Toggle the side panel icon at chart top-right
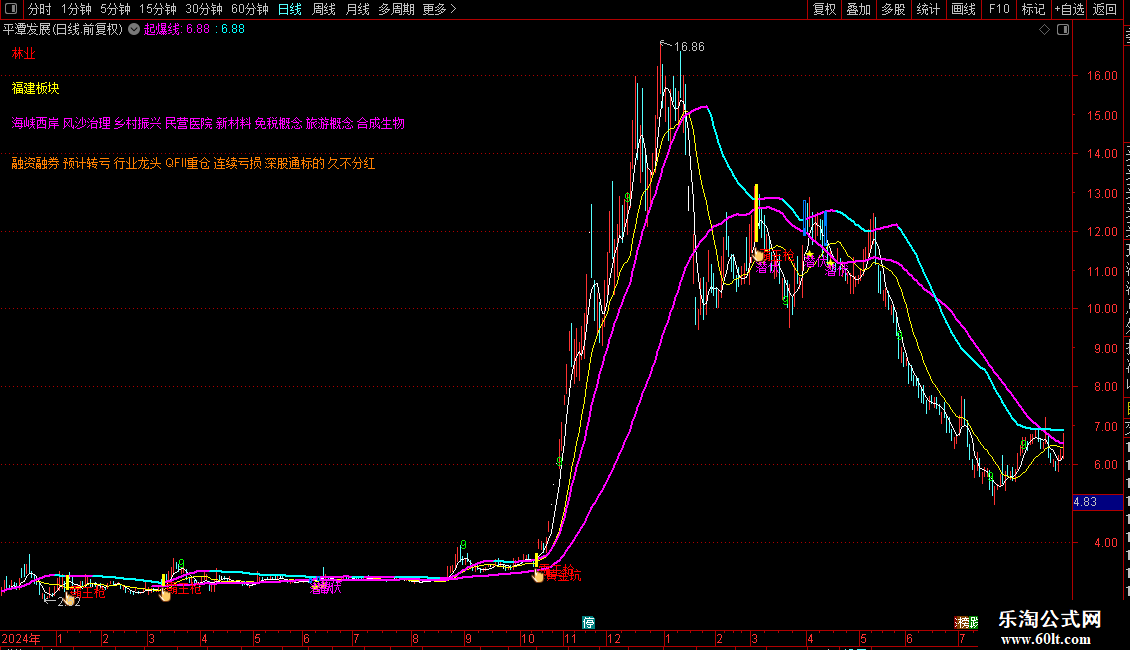This screenshot has width=1130, height=650. point(1063,30)
